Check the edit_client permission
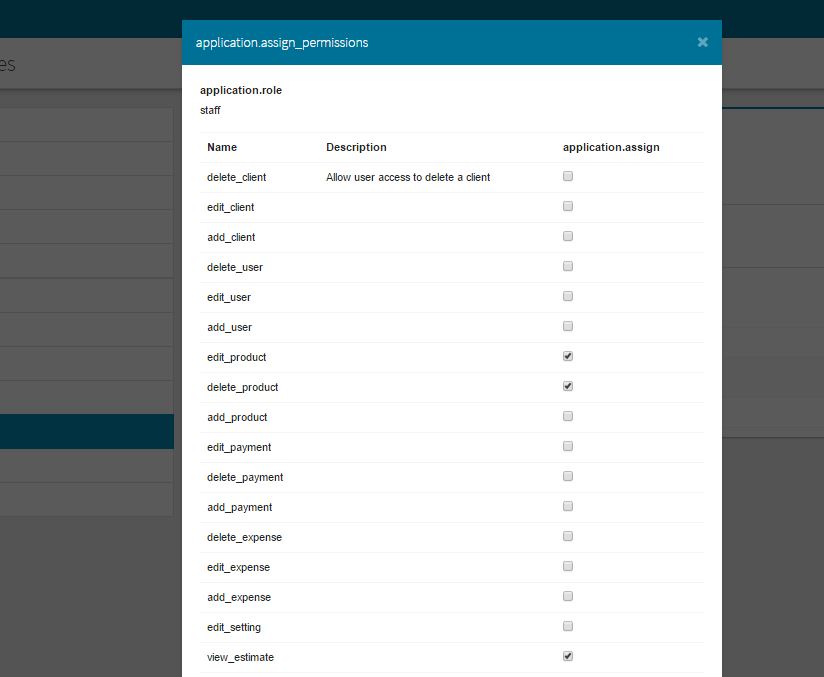The width and height of the screenshot is (824, 677). [568, 206]
